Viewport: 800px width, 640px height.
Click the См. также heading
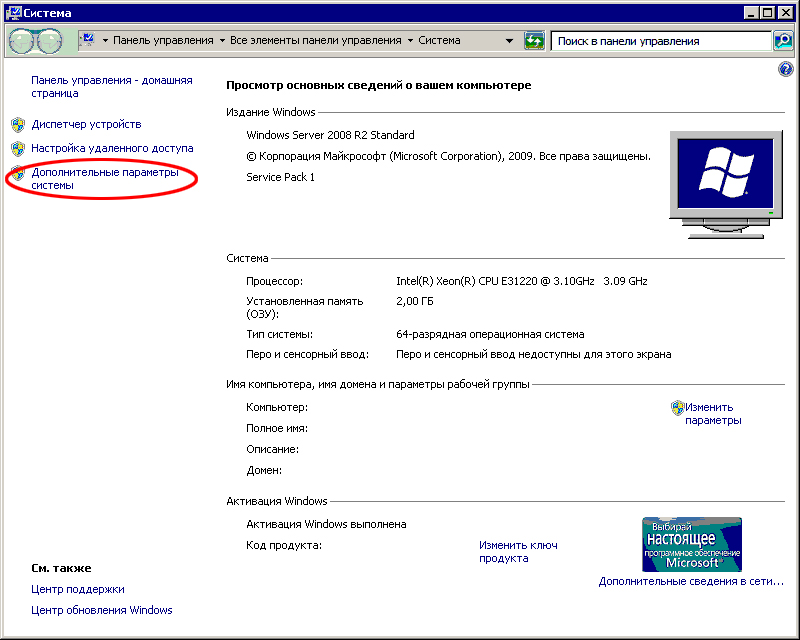61,569
